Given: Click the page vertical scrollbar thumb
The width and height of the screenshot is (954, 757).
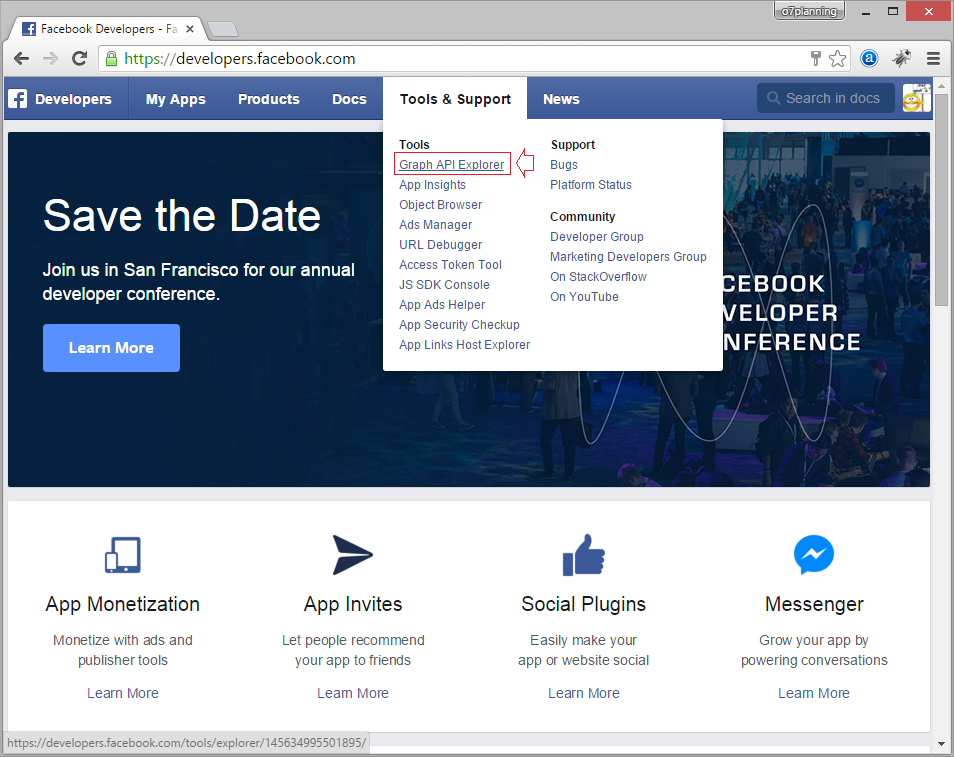Looking at the screenshot, I should [x=941, y=201].
